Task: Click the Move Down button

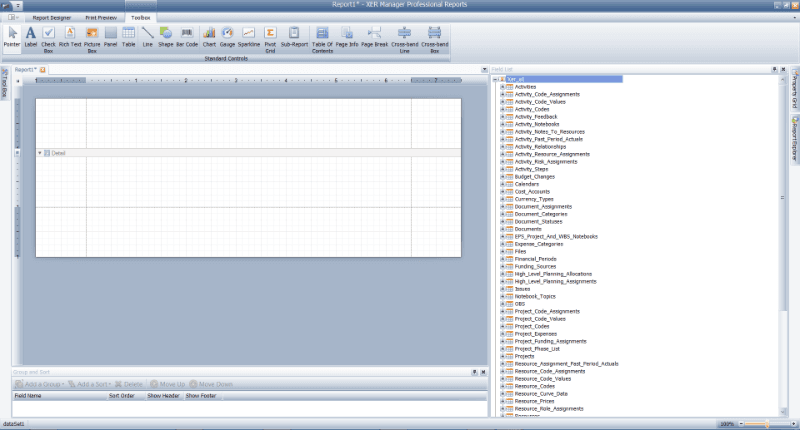Action: (211, 384)
